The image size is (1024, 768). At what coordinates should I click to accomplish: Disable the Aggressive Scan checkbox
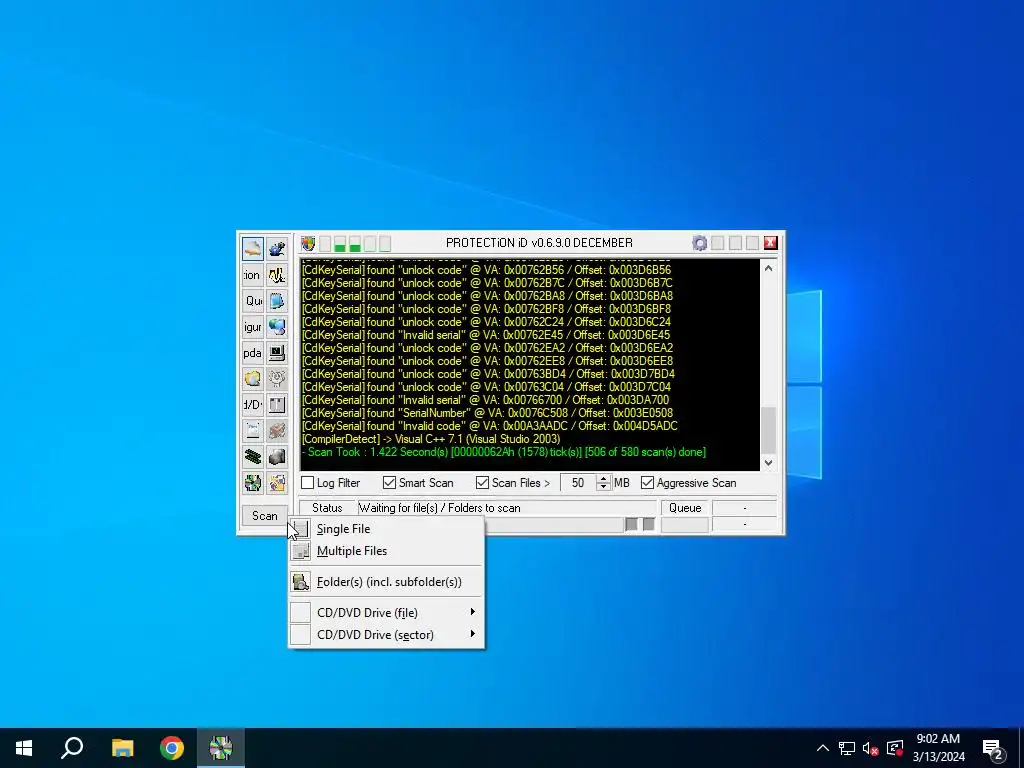(647, 483)
